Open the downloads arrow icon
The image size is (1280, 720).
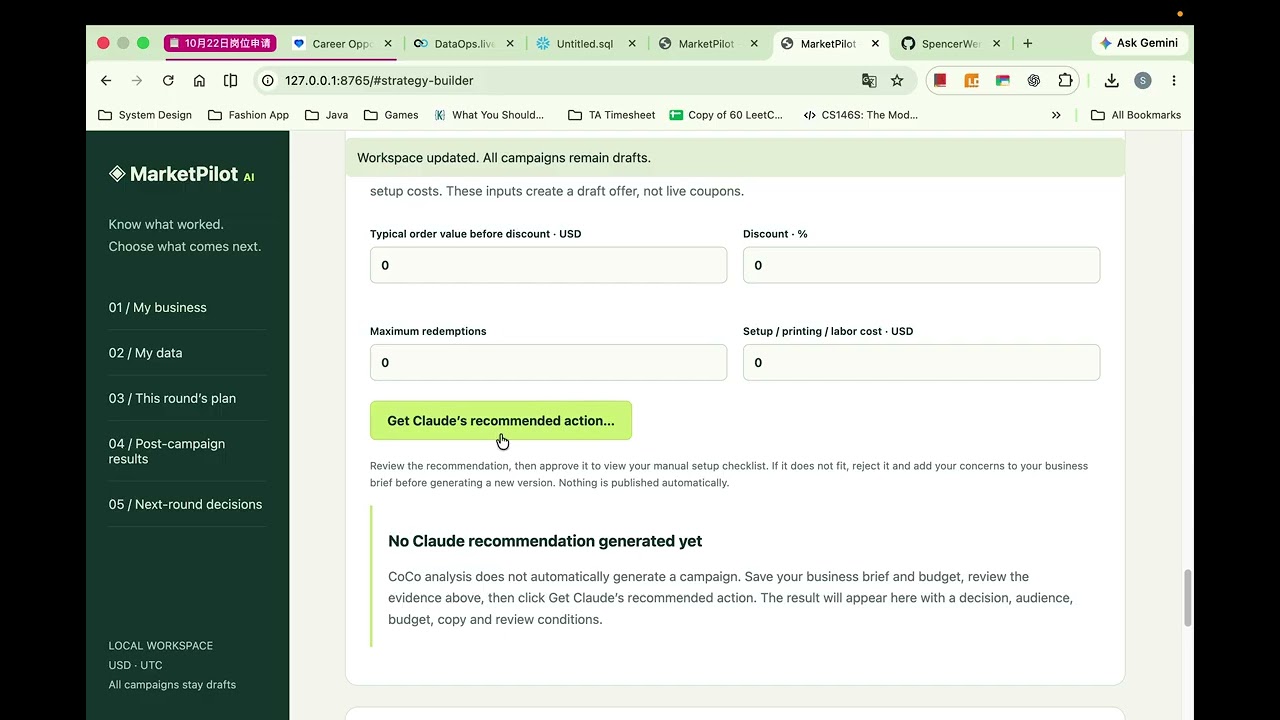coord(1111,81)
